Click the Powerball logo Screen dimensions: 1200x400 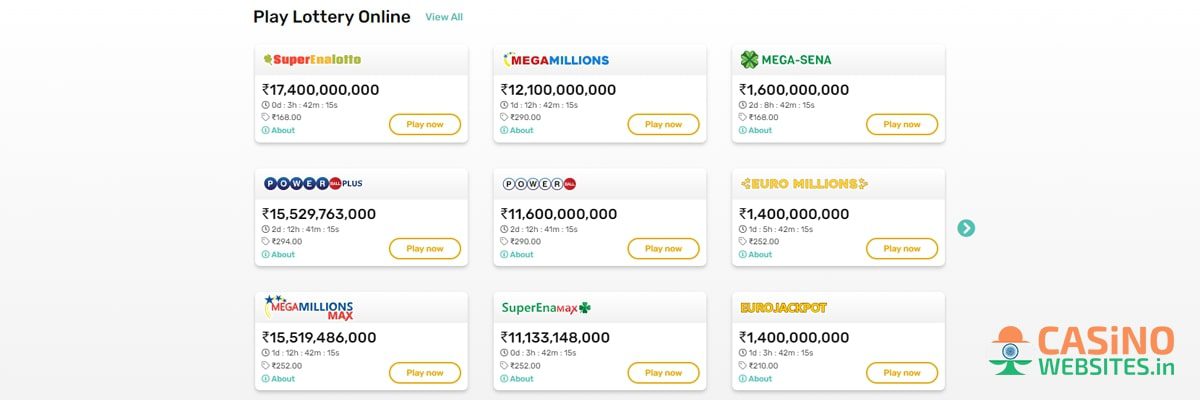540,184
